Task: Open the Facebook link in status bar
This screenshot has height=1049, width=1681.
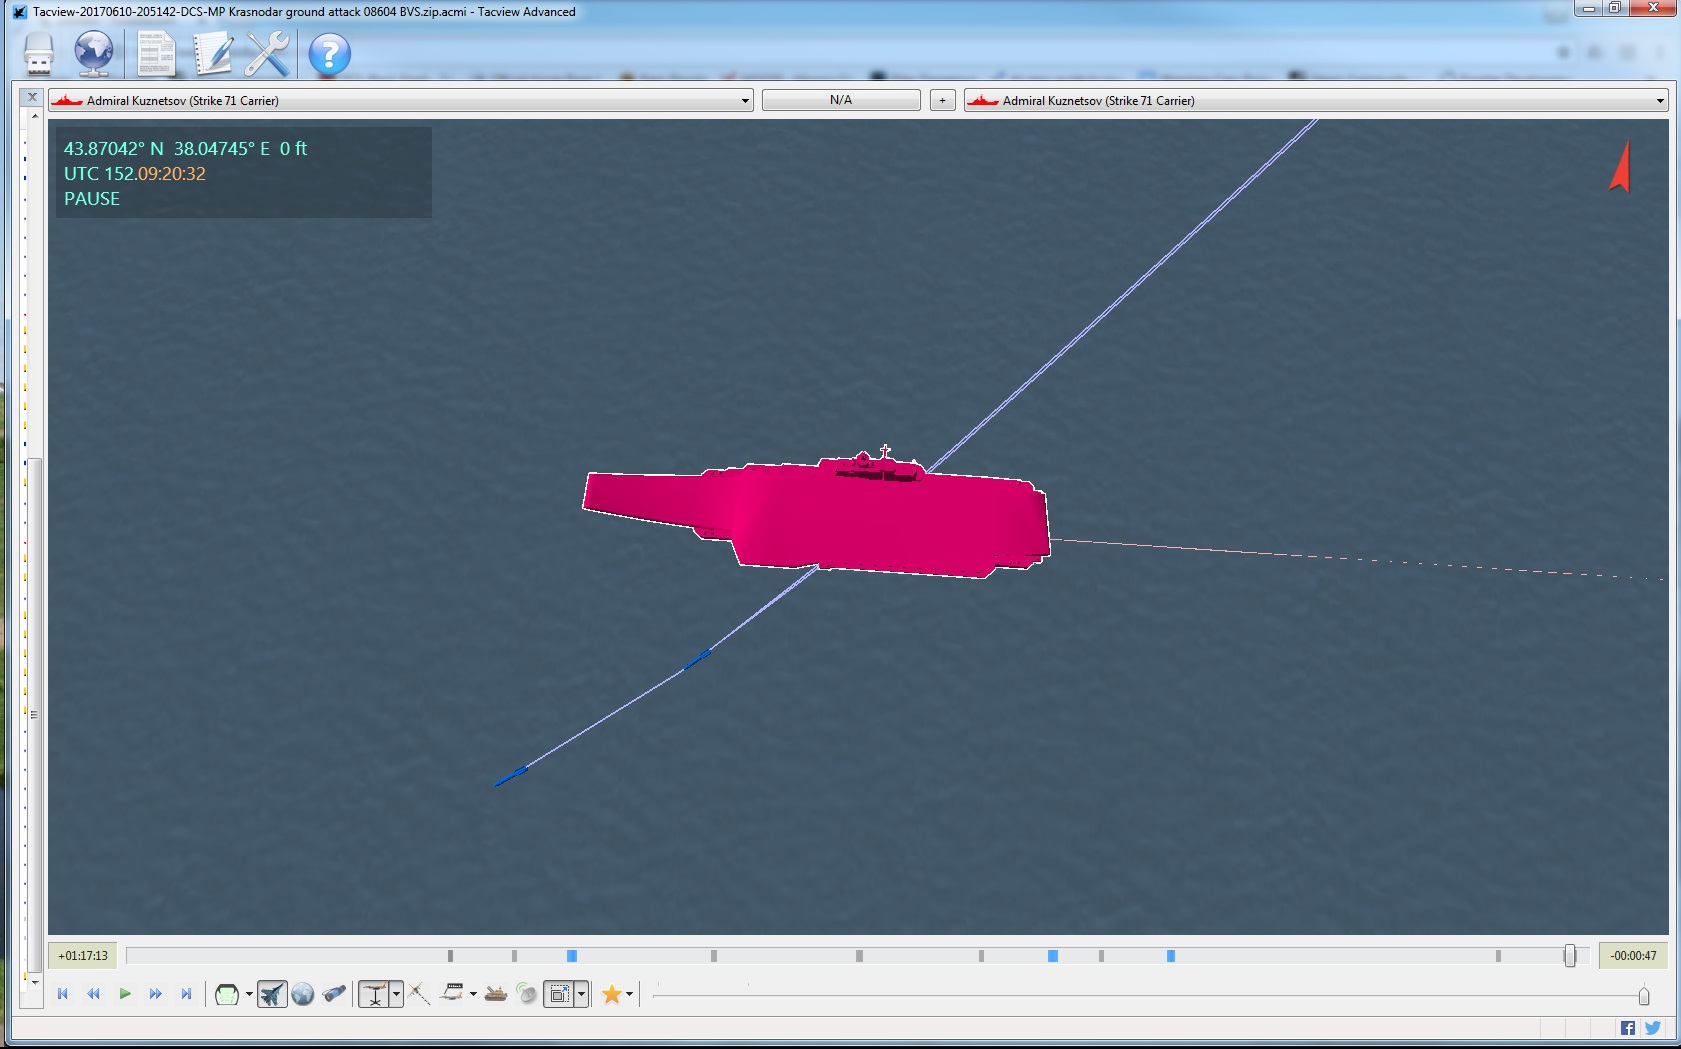Action: click(1628, 1028)
